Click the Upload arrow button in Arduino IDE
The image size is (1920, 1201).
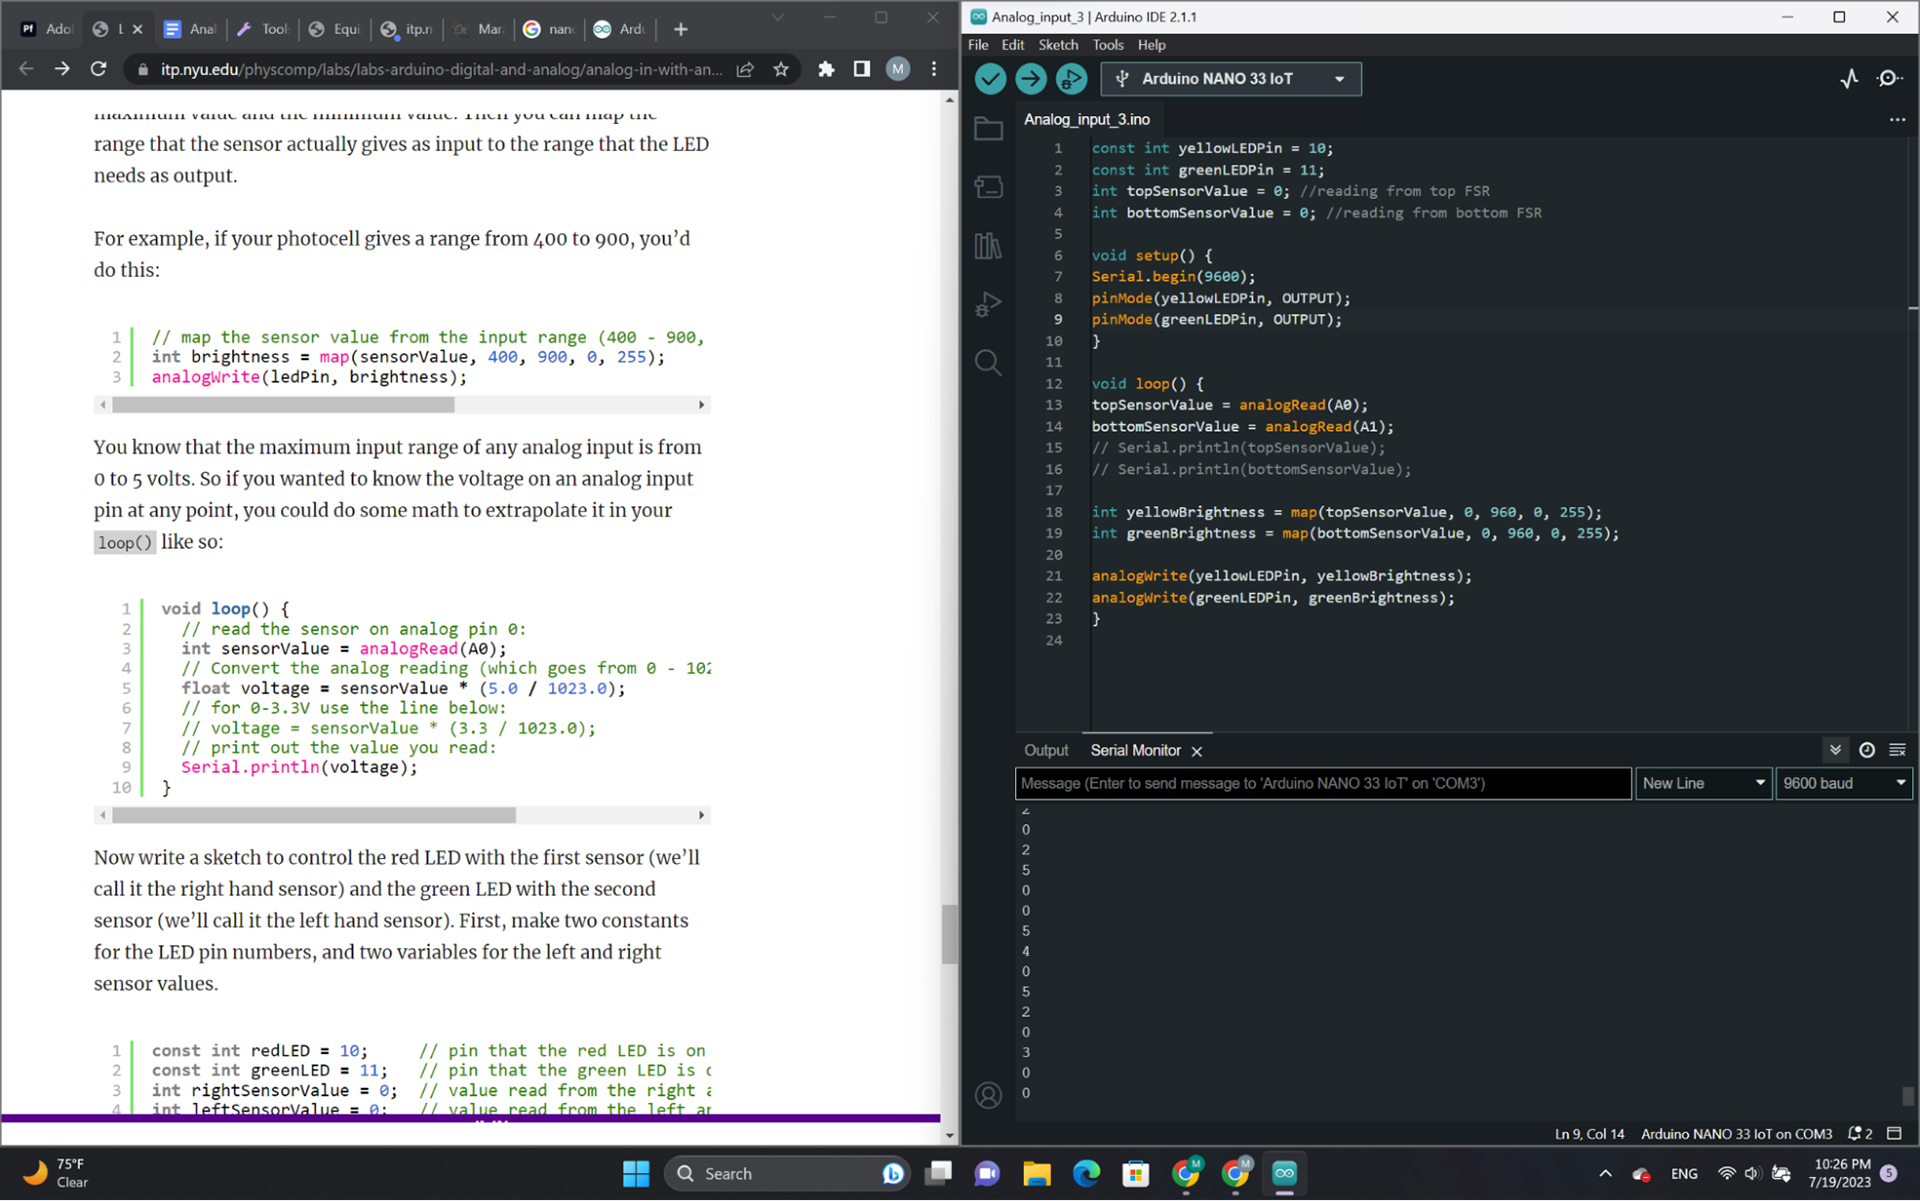(x=1031, y=79)
